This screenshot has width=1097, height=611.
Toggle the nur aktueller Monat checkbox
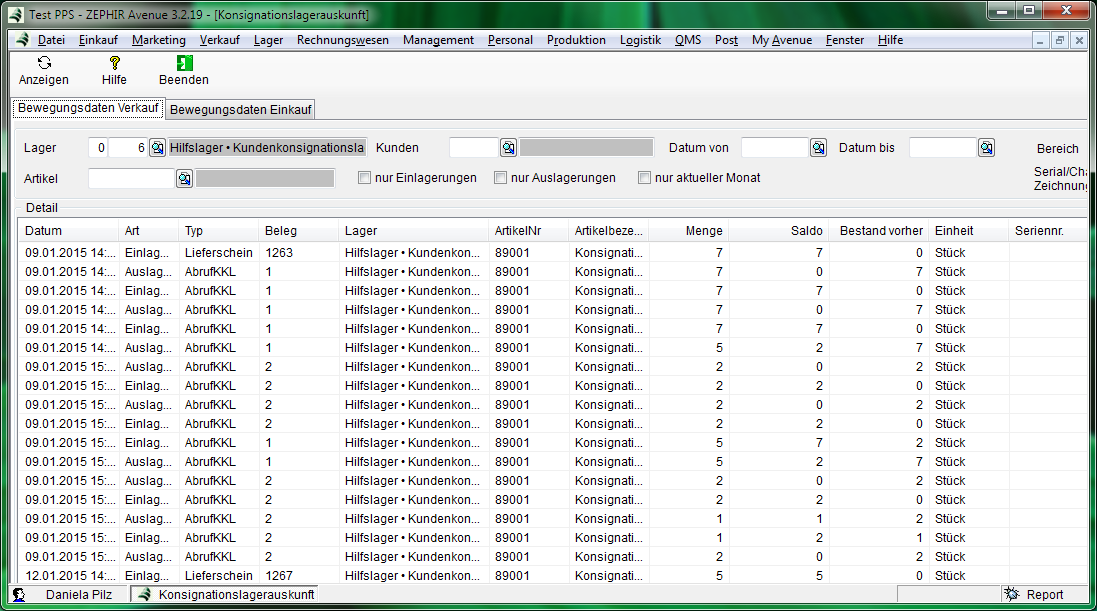coord(645,178)
